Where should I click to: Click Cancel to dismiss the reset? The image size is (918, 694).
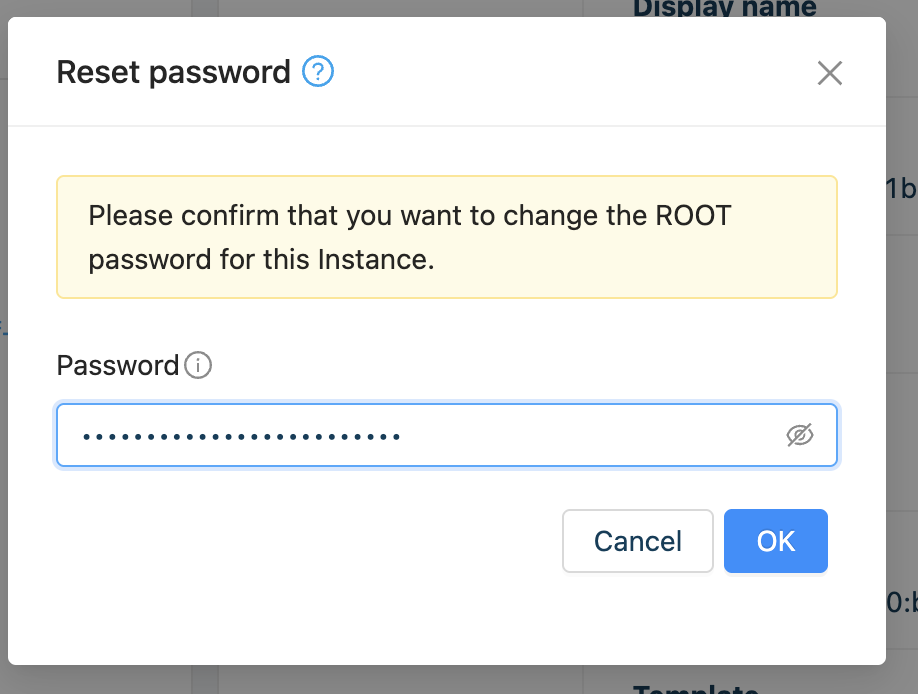[x=638, y=541]
